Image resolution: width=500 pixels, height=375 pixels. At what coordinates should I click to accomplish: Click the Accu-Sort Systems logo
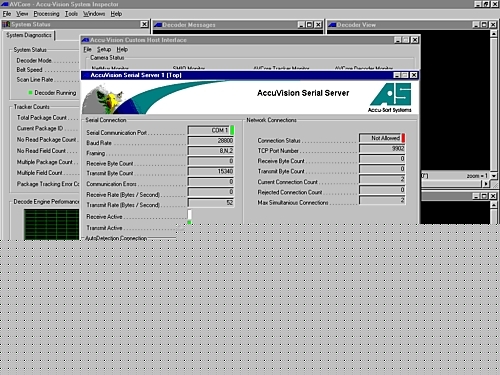[x=390, y=98]
